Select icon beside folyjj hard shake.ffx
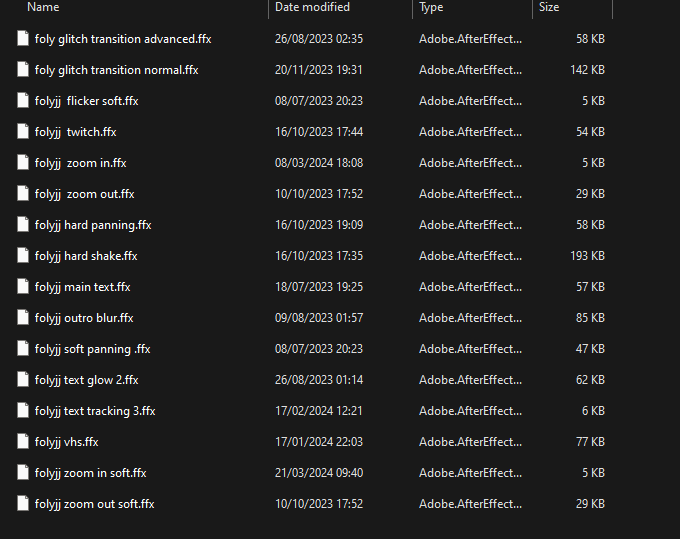 click(23, 255)
